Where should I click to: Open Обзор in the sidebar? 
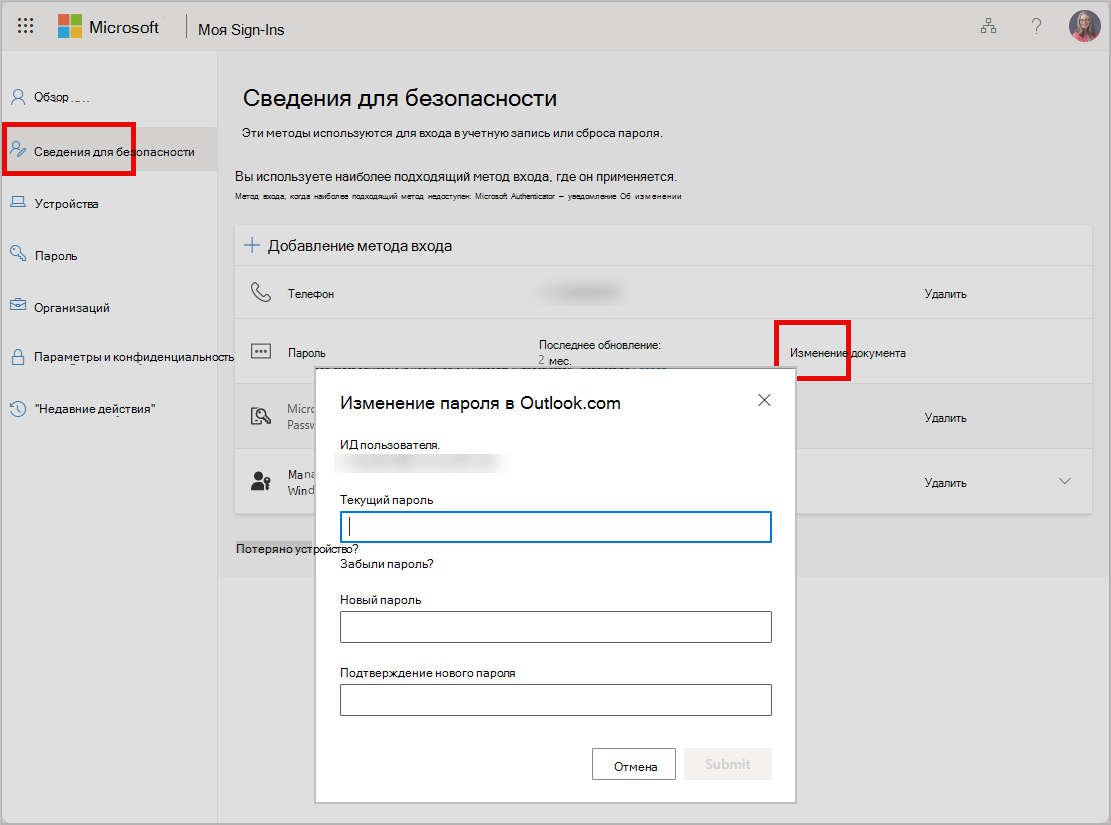pyautogui.click(x=51, y=97)
